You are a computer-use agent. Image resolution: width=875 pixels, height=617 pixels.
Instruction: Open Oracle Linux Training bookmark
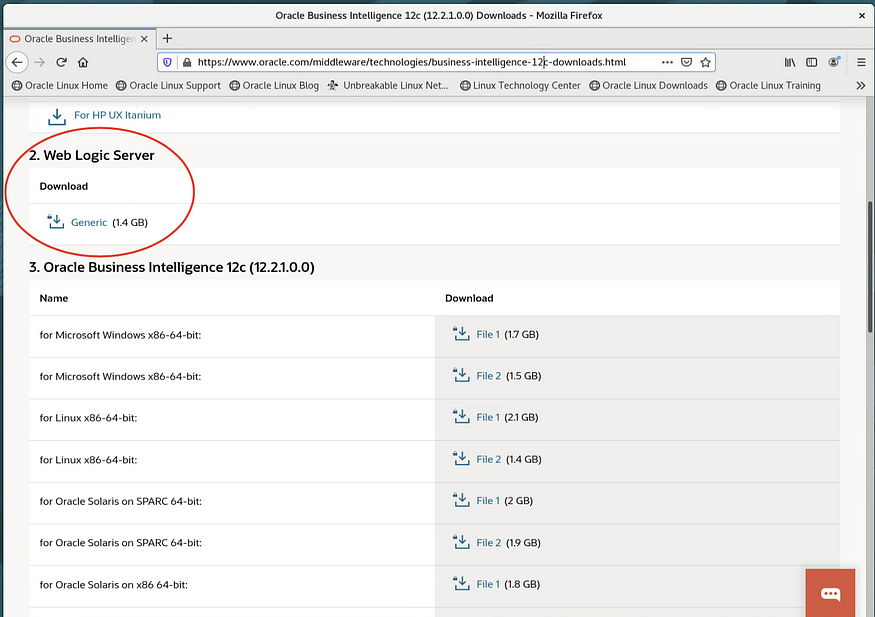[768, 85]
